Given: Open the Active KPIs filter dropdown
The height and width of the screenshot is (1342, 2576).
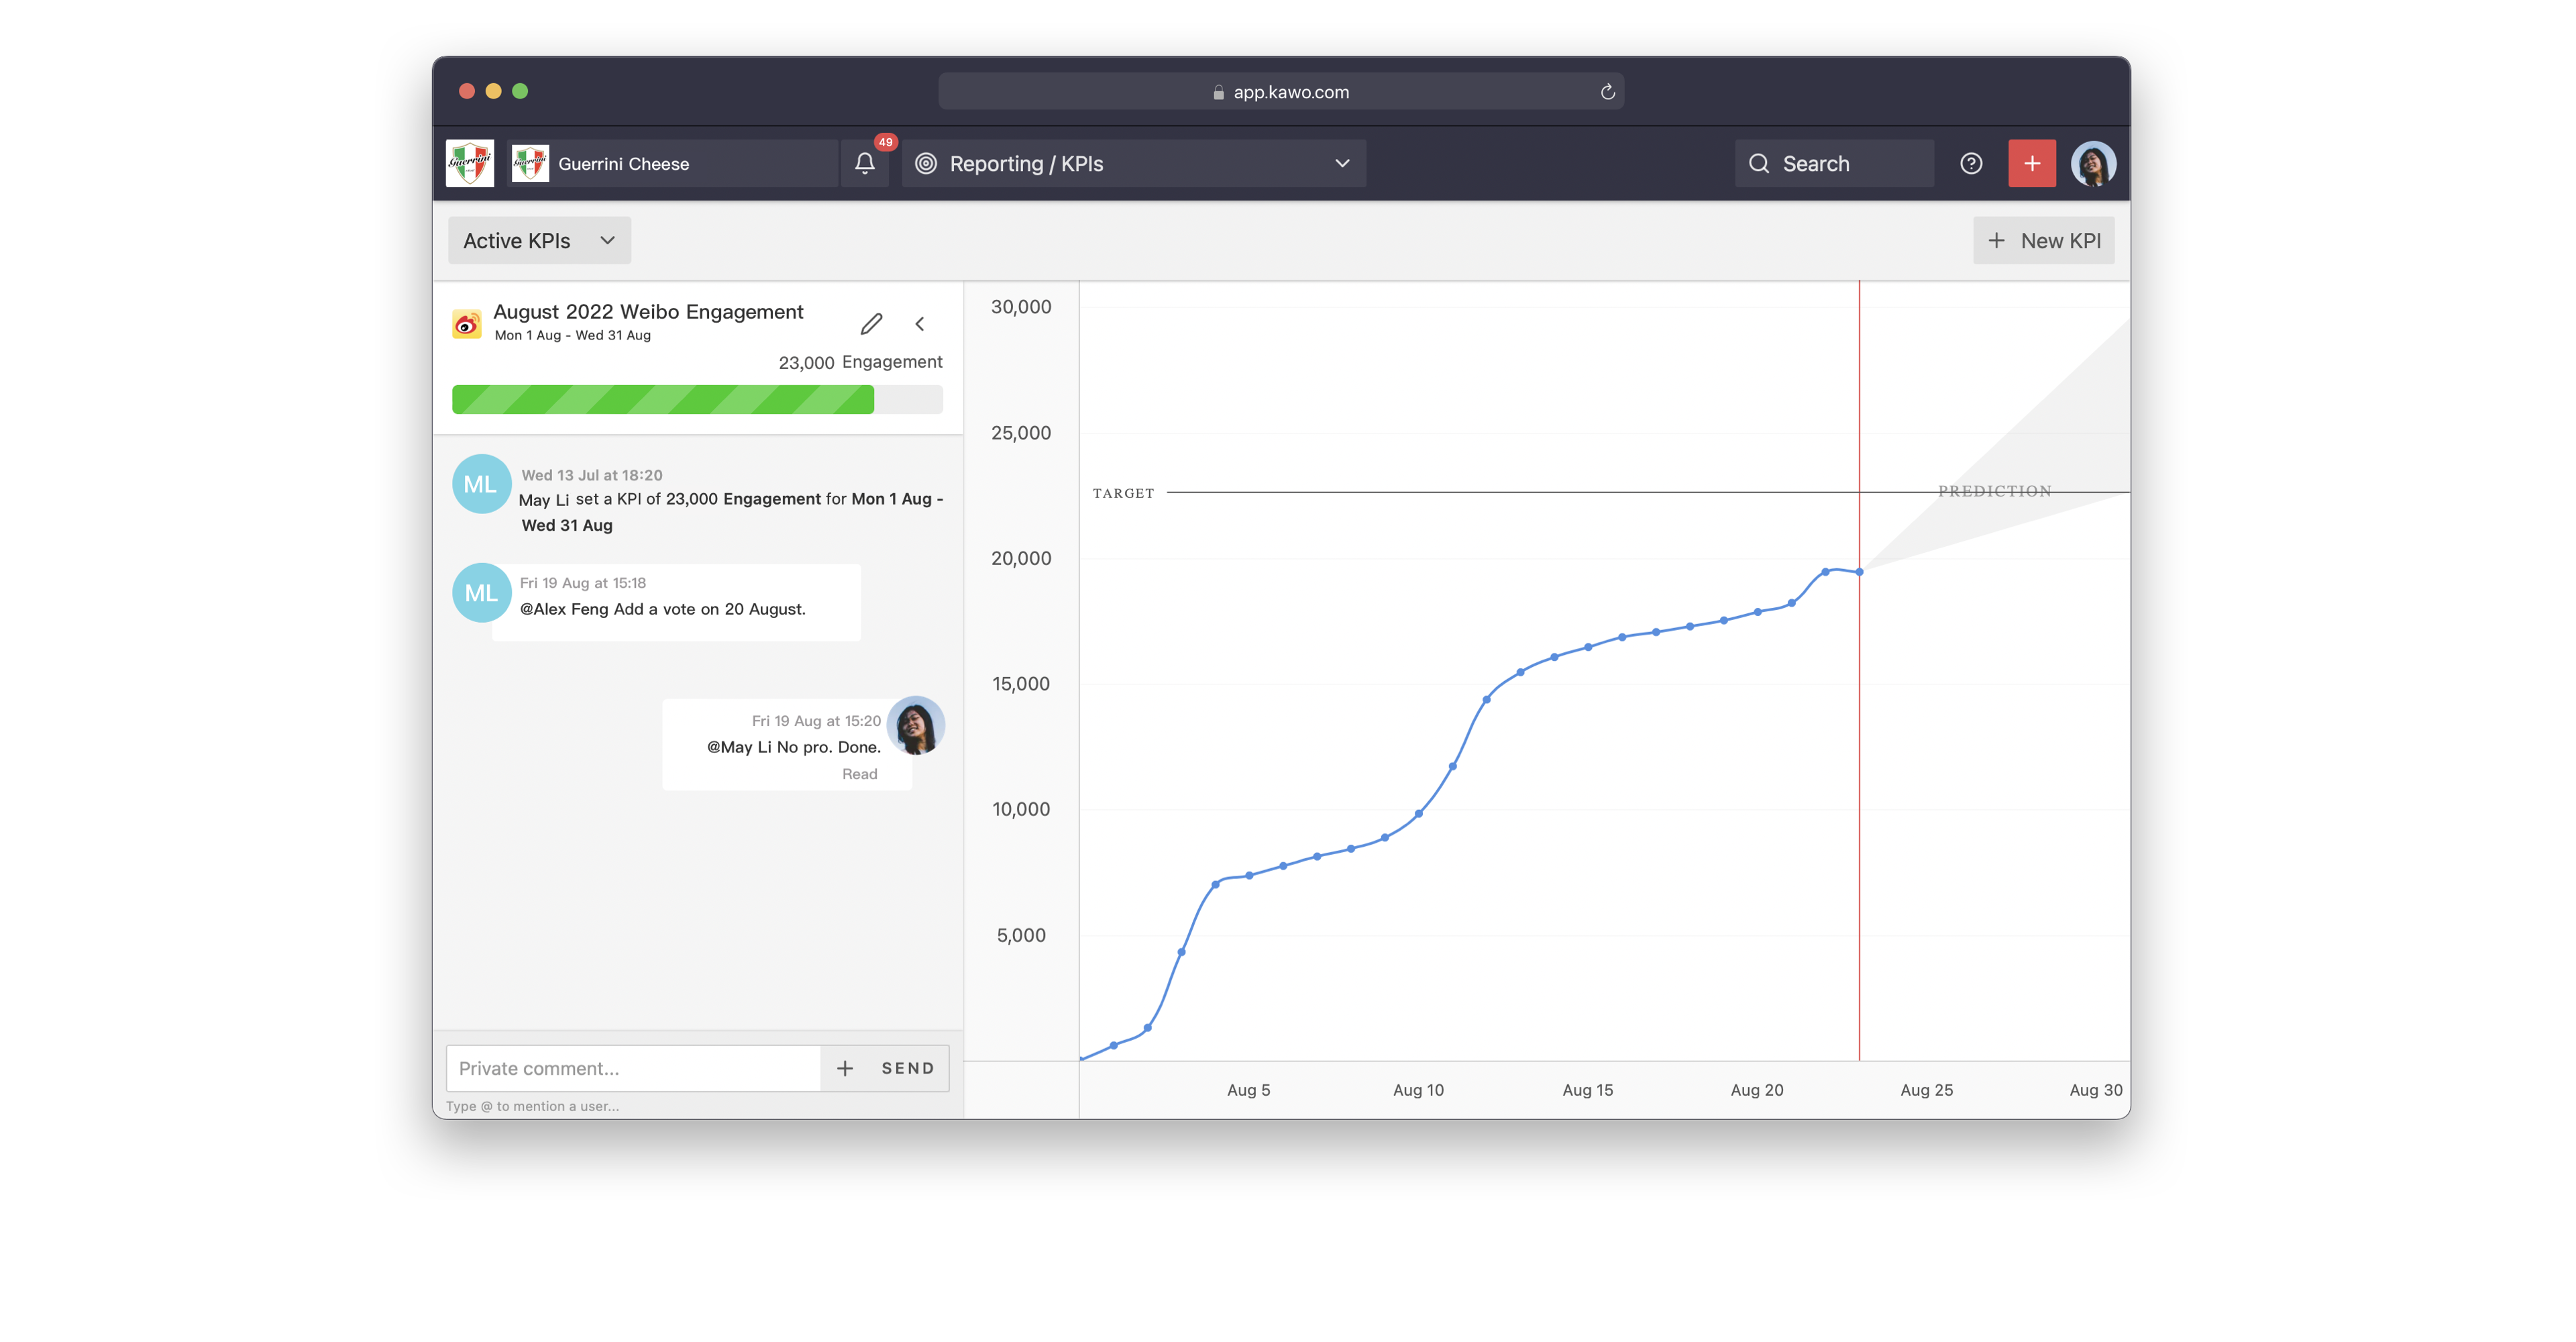Looking at the screenshot, I should [538, 240].
